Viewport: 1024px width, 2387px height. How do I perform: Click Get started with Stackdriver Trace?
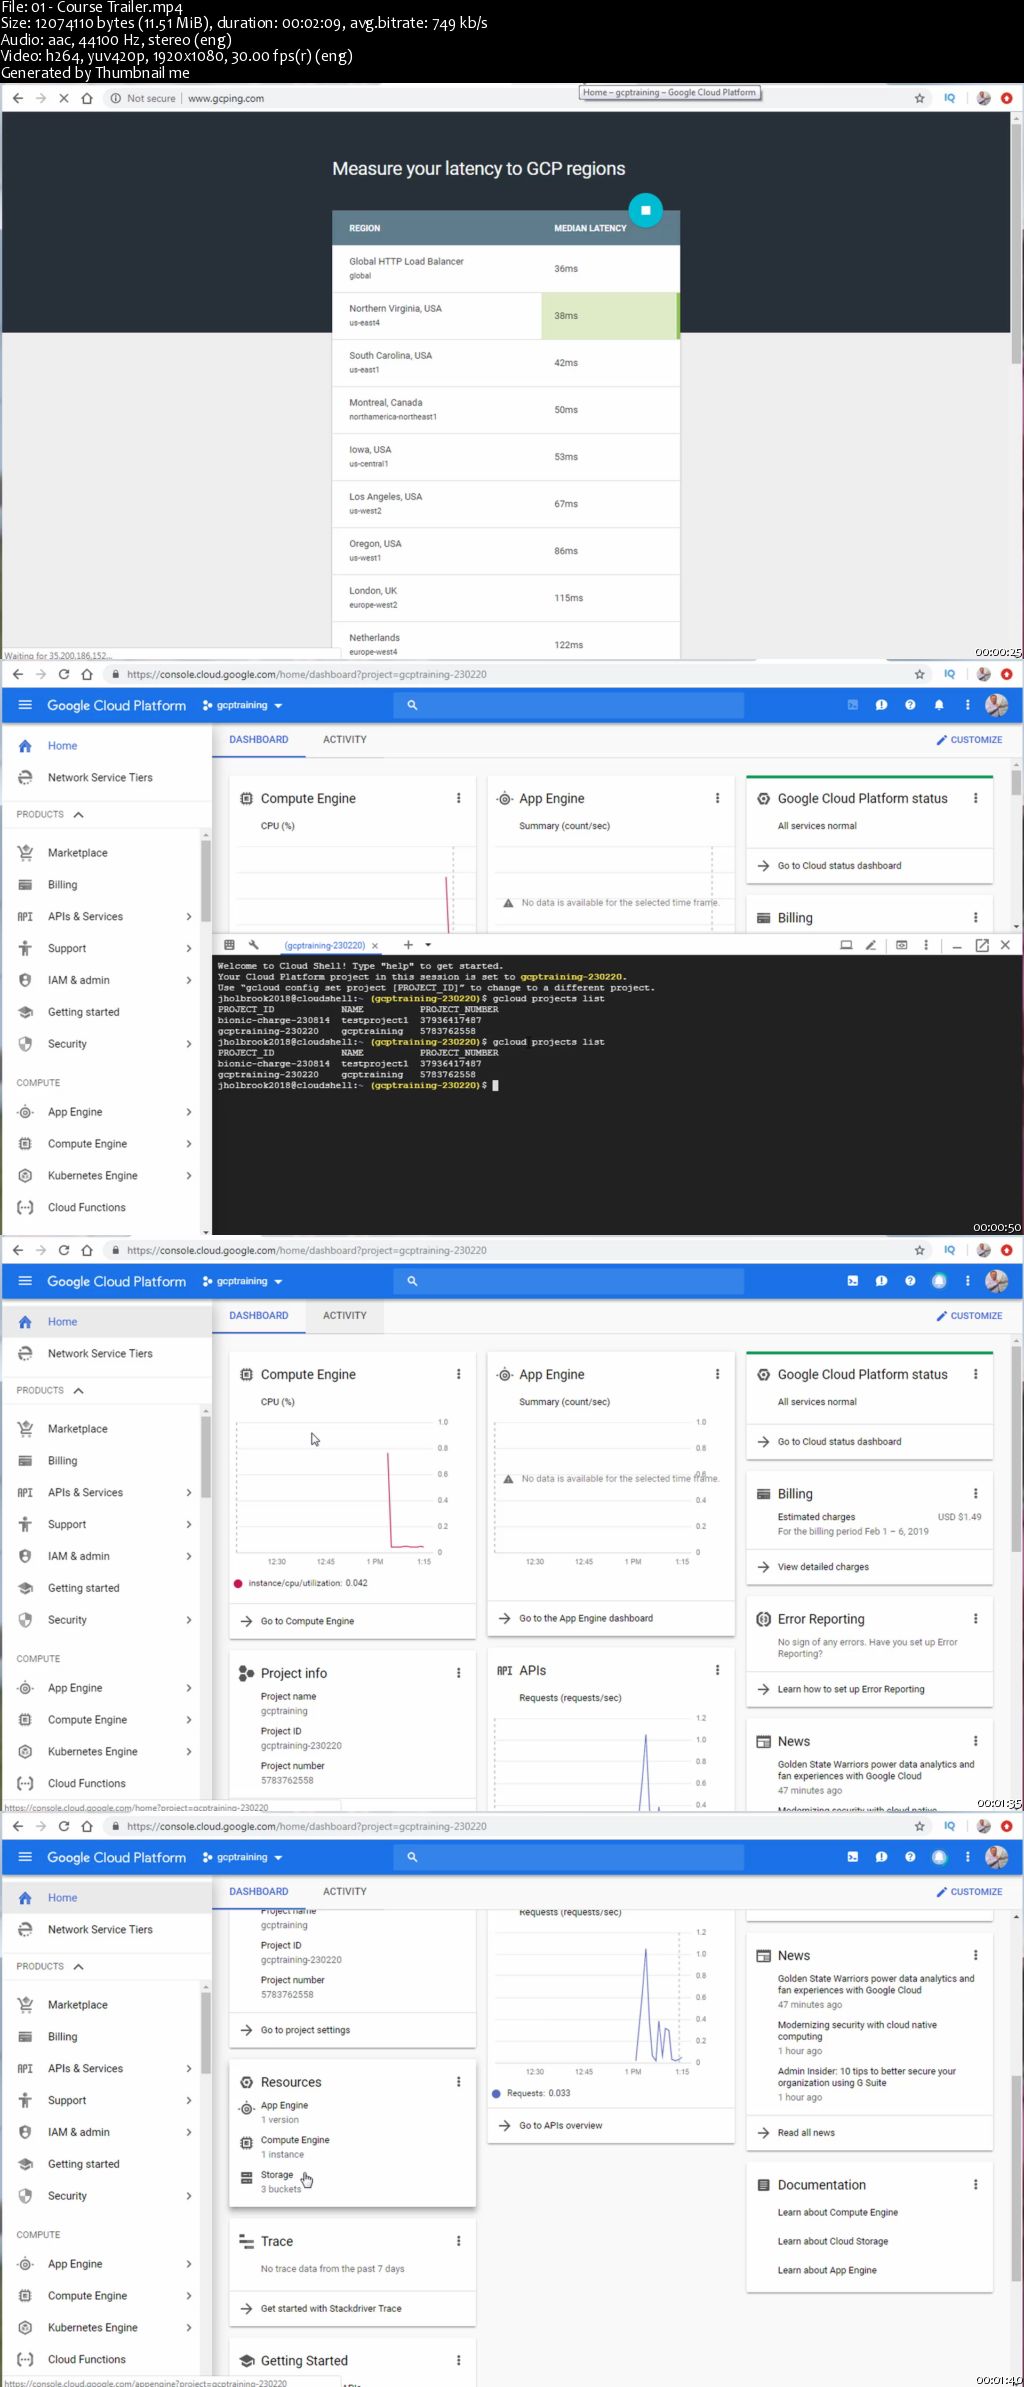331,2308
